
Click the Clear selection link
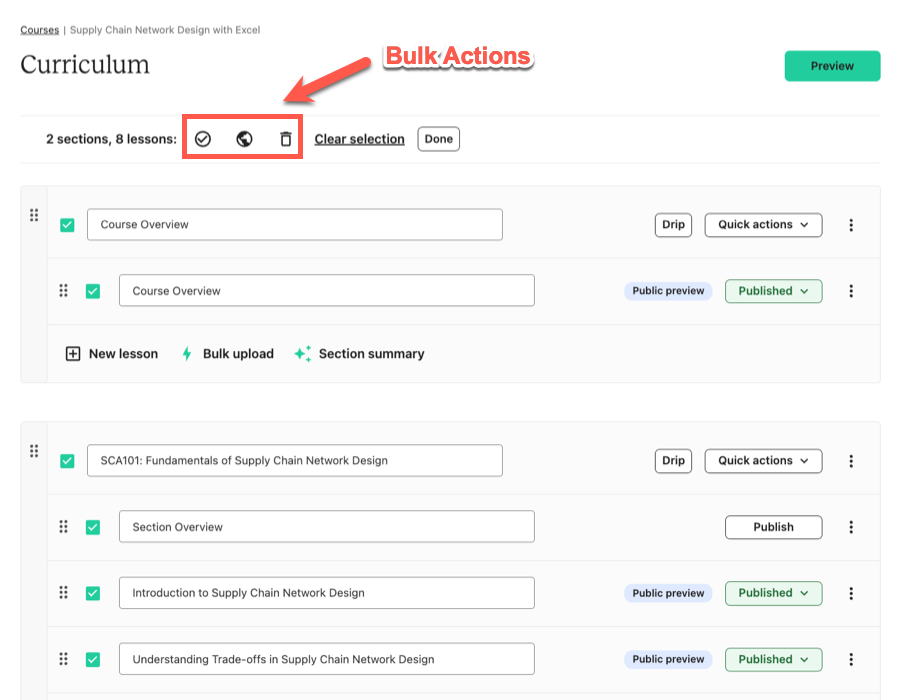359,139
